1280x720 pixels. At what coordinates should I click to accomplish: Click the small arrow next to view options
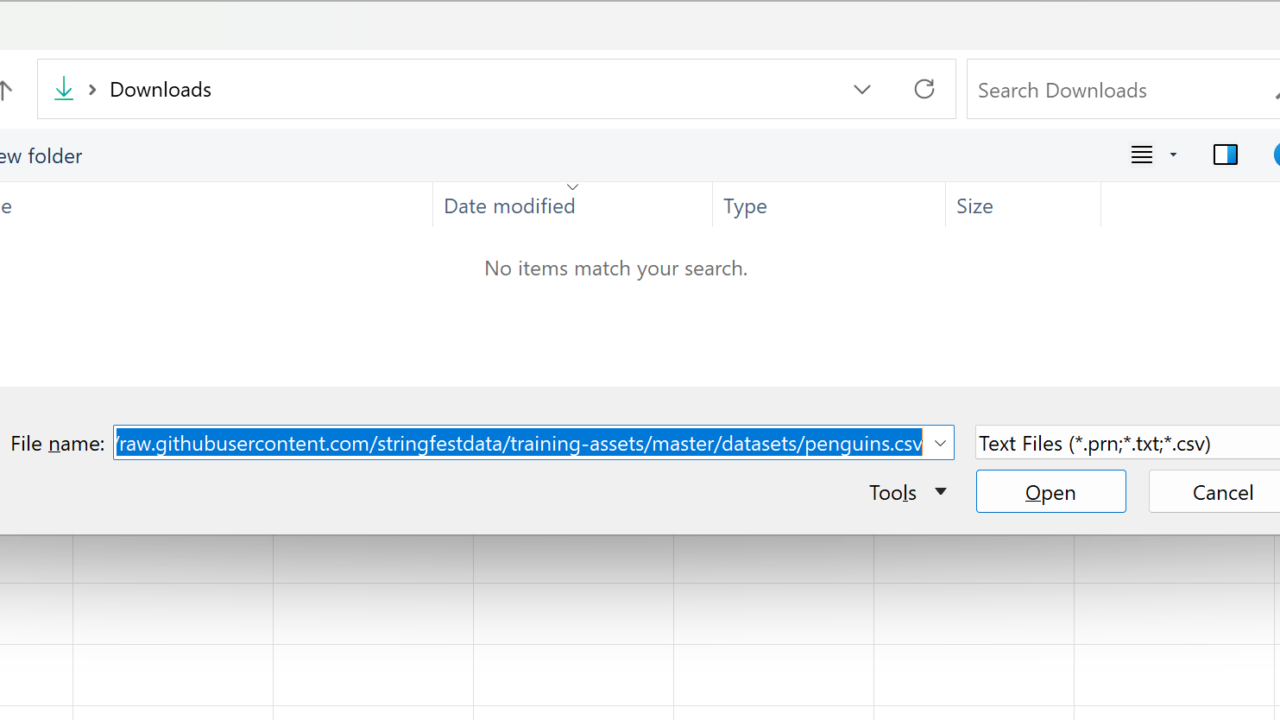pos(1174,155)
